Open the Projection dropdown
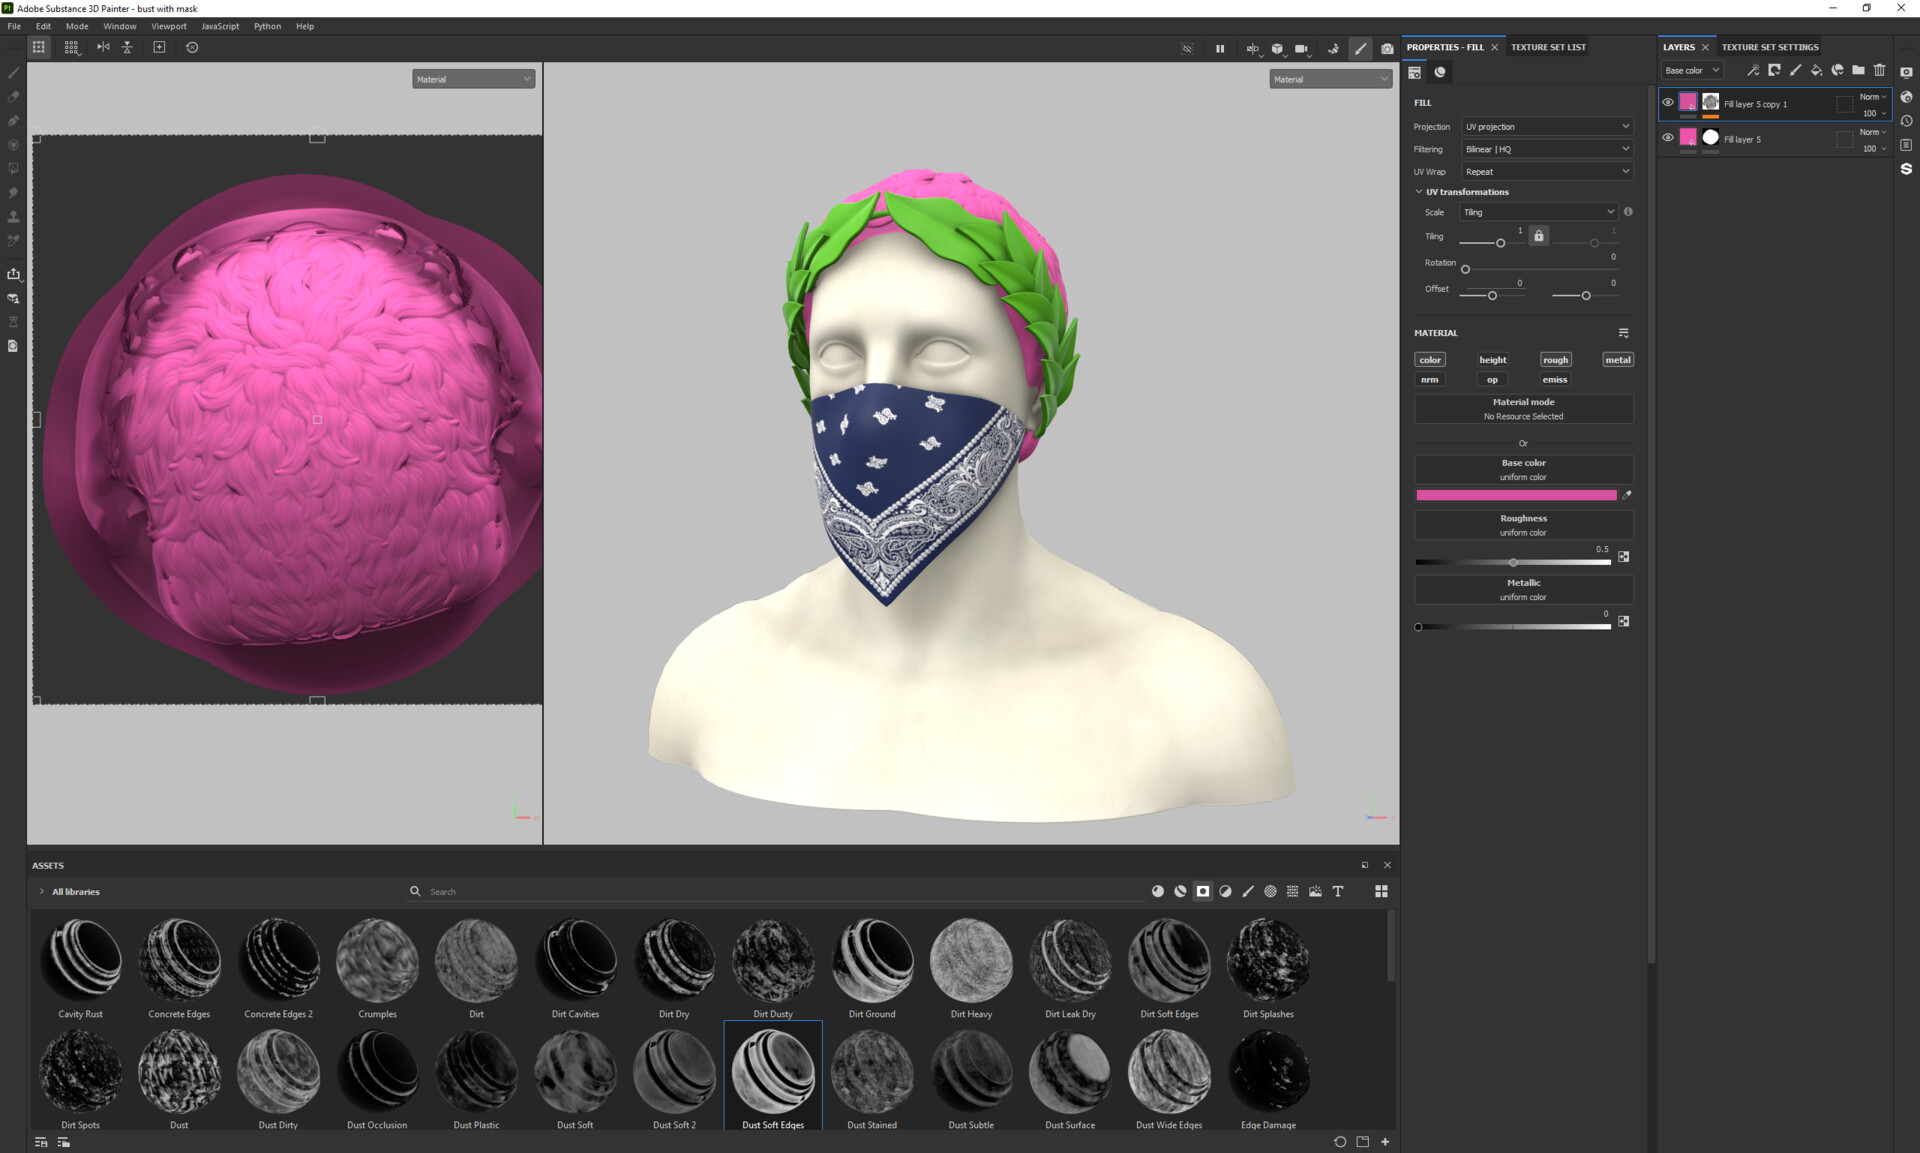1920x1153 pixels. click(1546, 127)
